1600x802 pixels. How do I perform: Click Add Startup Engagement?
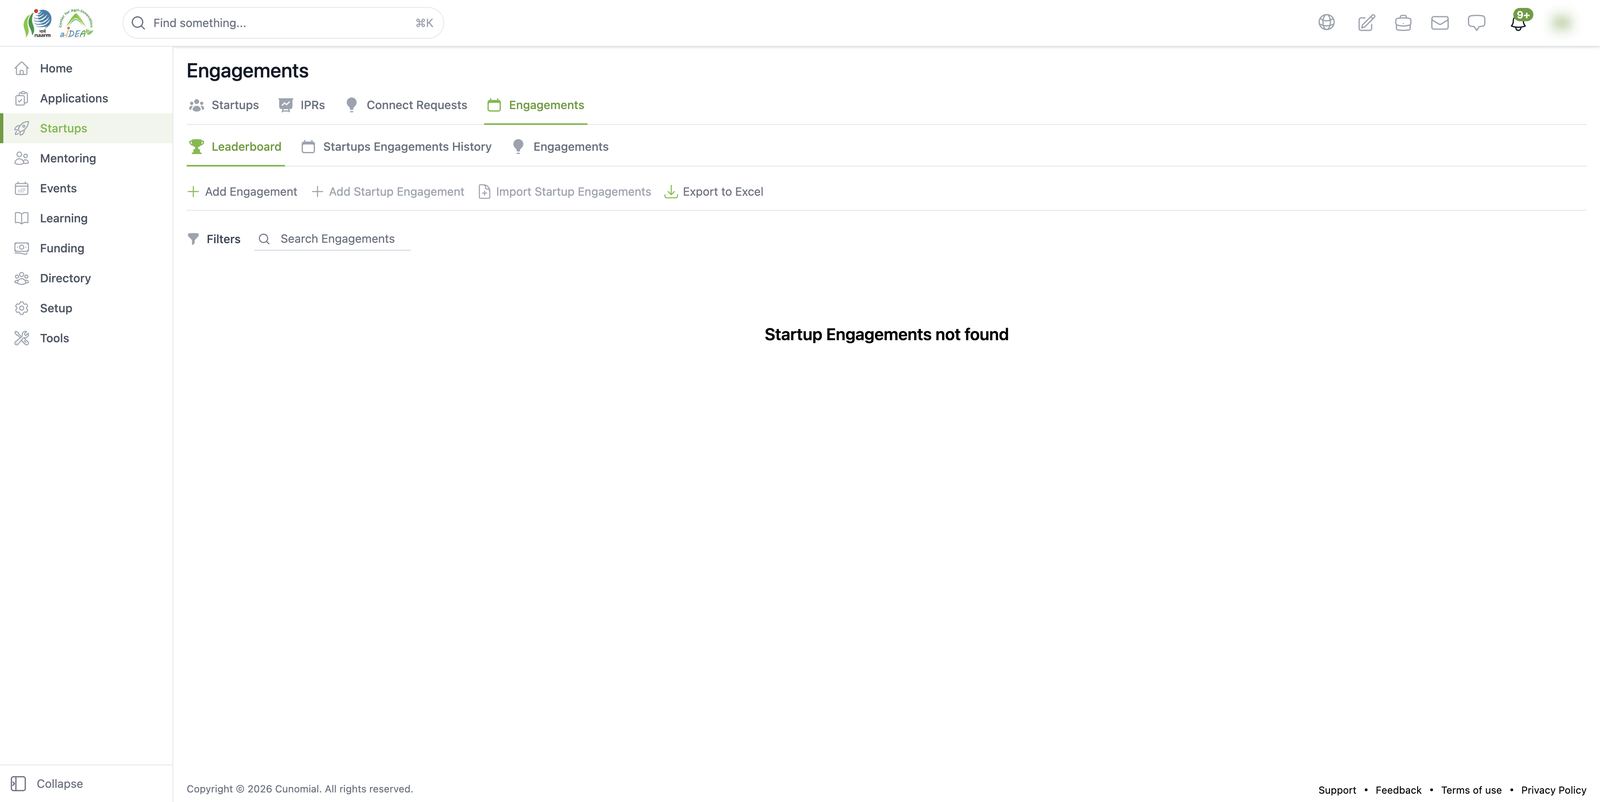click(388, 192)
